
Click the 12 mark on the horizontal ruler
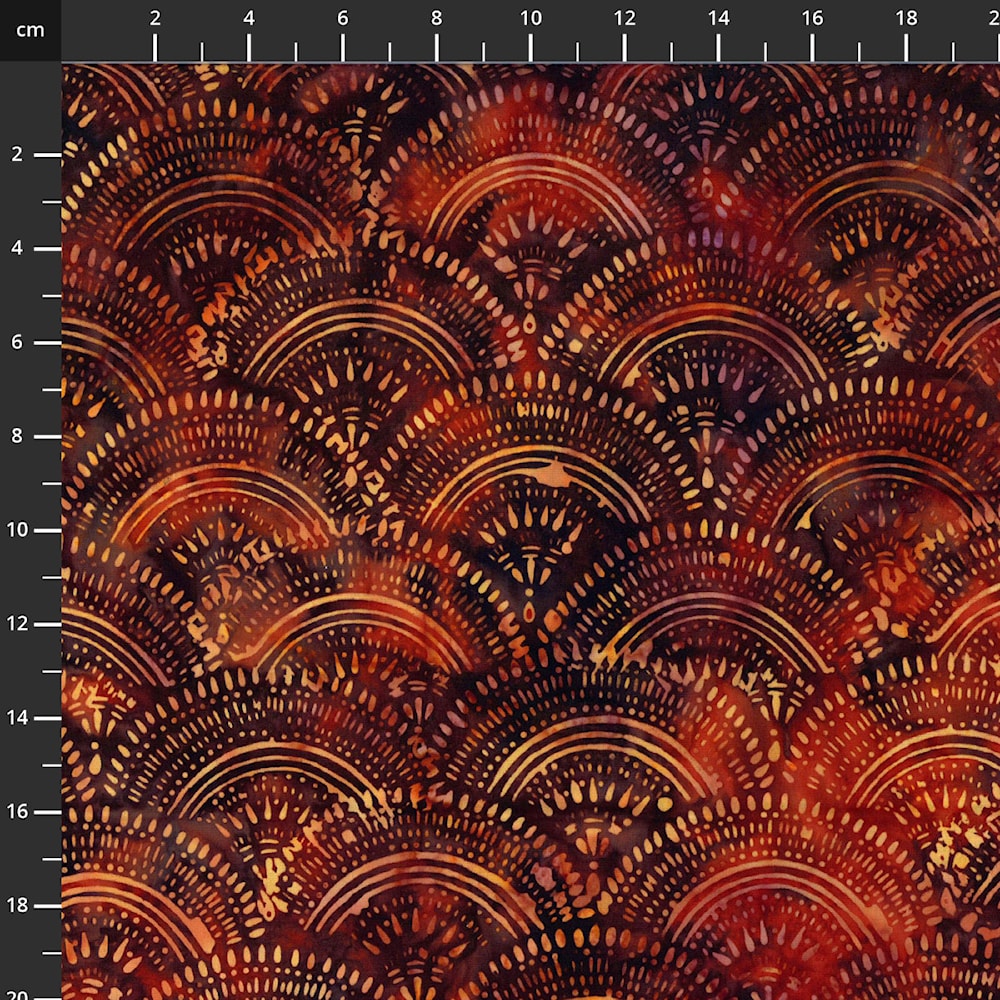pos(625,18)
